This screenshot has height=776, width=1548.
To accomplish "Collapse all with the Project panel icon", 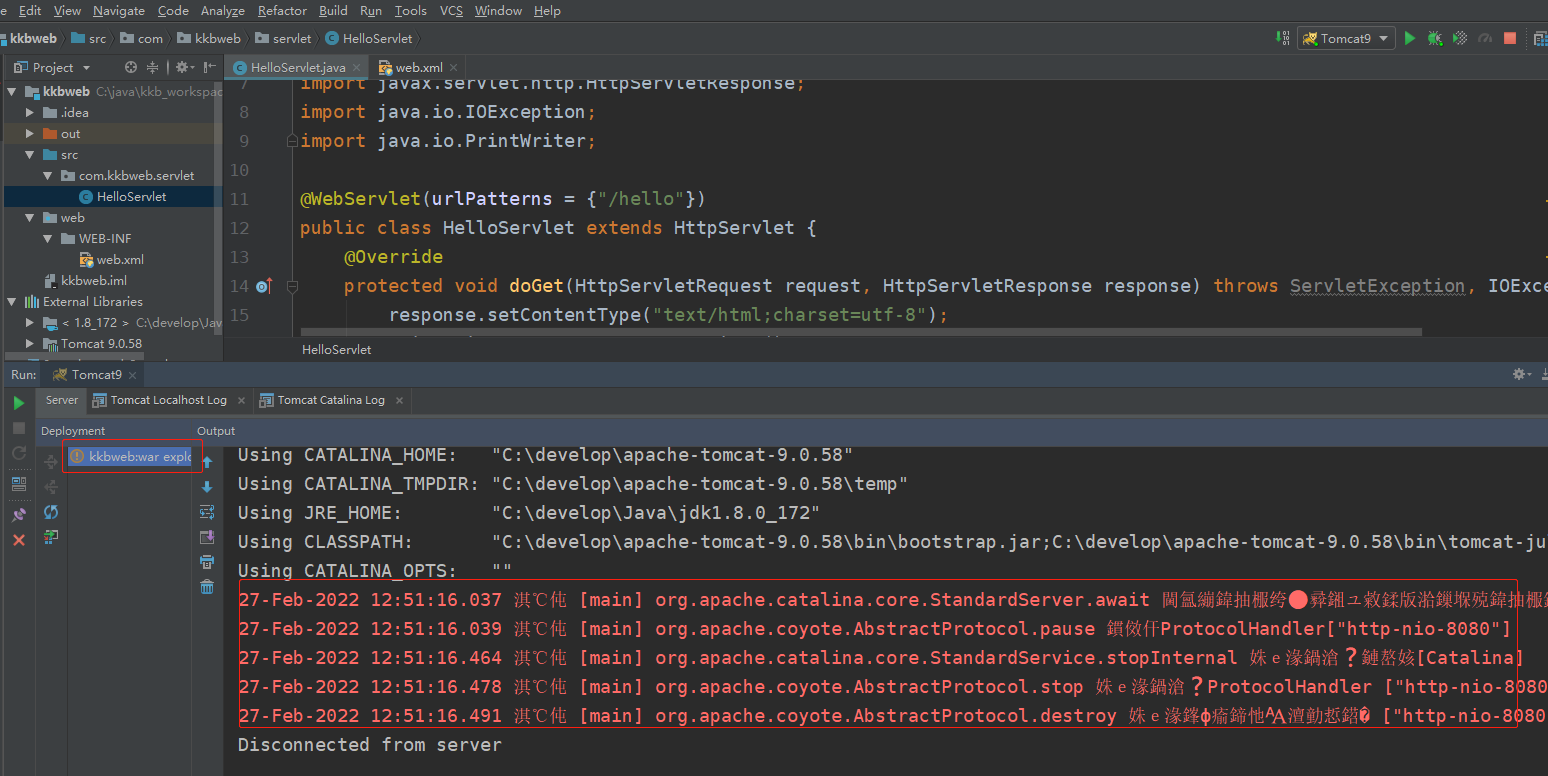I will pyautogui.click(x=153, y=67).
